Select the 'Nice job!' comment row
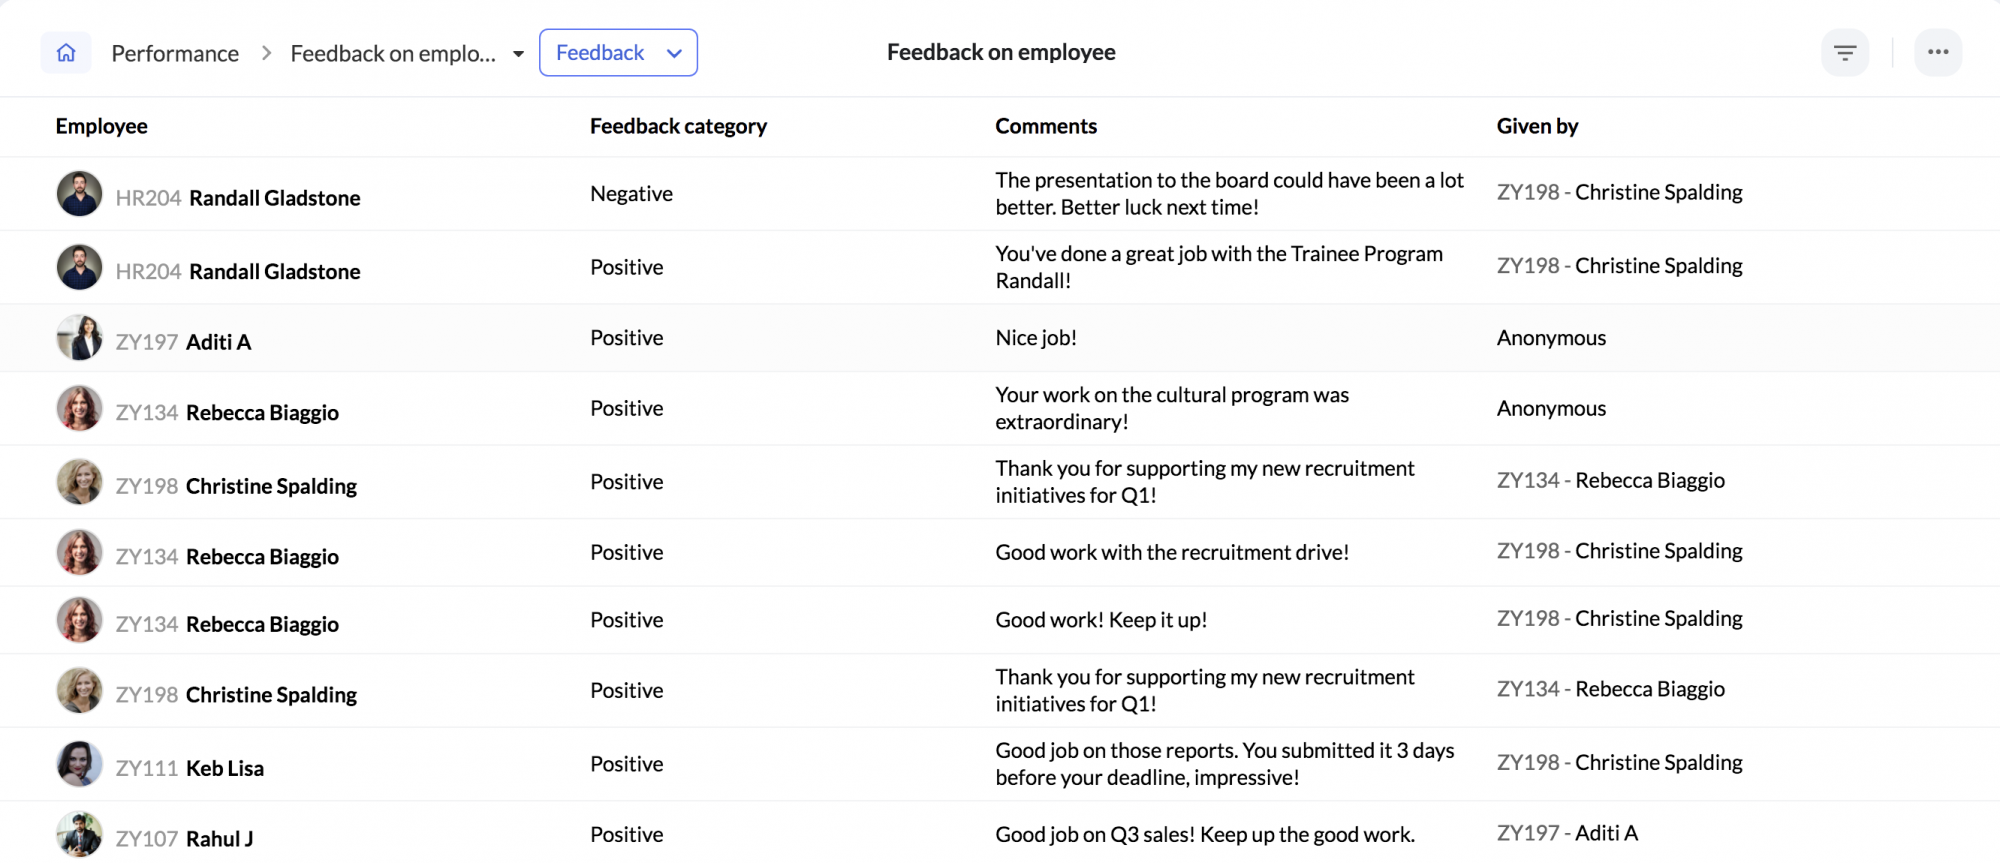This screenshot has width=2000, height=863. click(x=1000, y=338)
